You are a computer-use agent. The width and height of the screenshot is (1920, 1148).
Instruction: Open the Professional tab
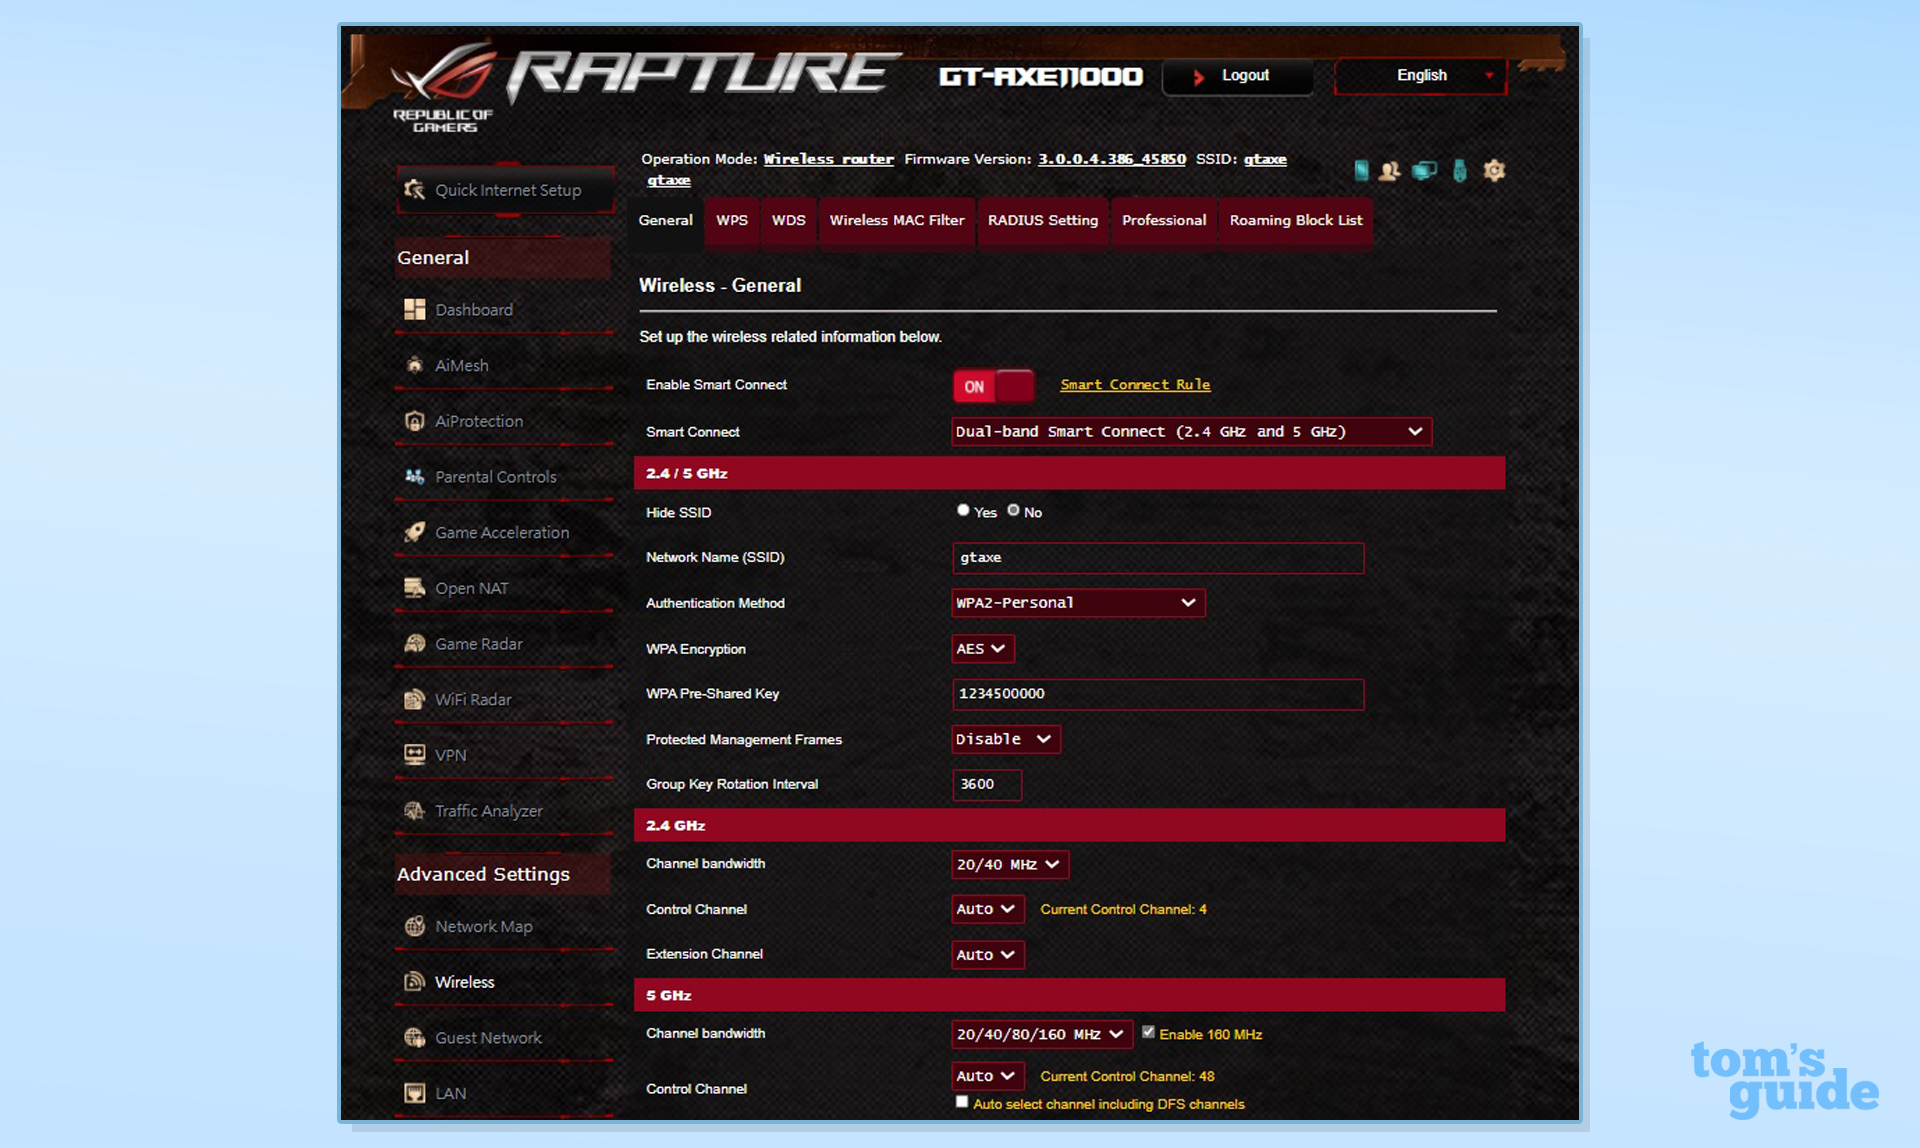coord(1164,221)
